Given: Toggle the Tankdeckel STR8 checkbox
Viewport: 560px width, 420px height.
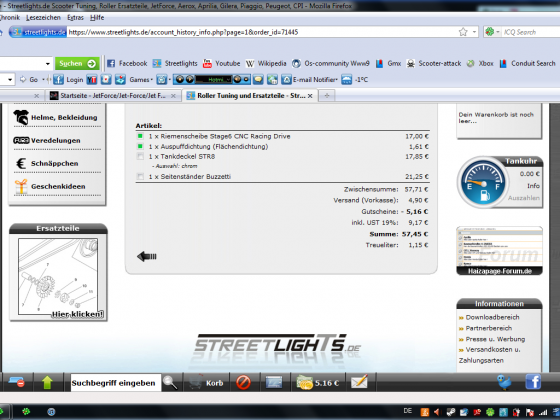Looking at the screenshot, I should [140, 156].
